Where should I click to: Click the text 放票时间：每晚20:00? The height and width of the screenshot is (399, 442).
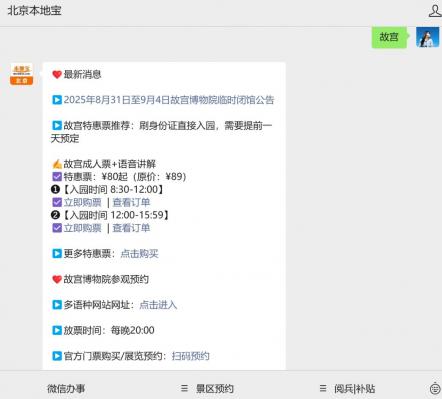pos(109,330)
